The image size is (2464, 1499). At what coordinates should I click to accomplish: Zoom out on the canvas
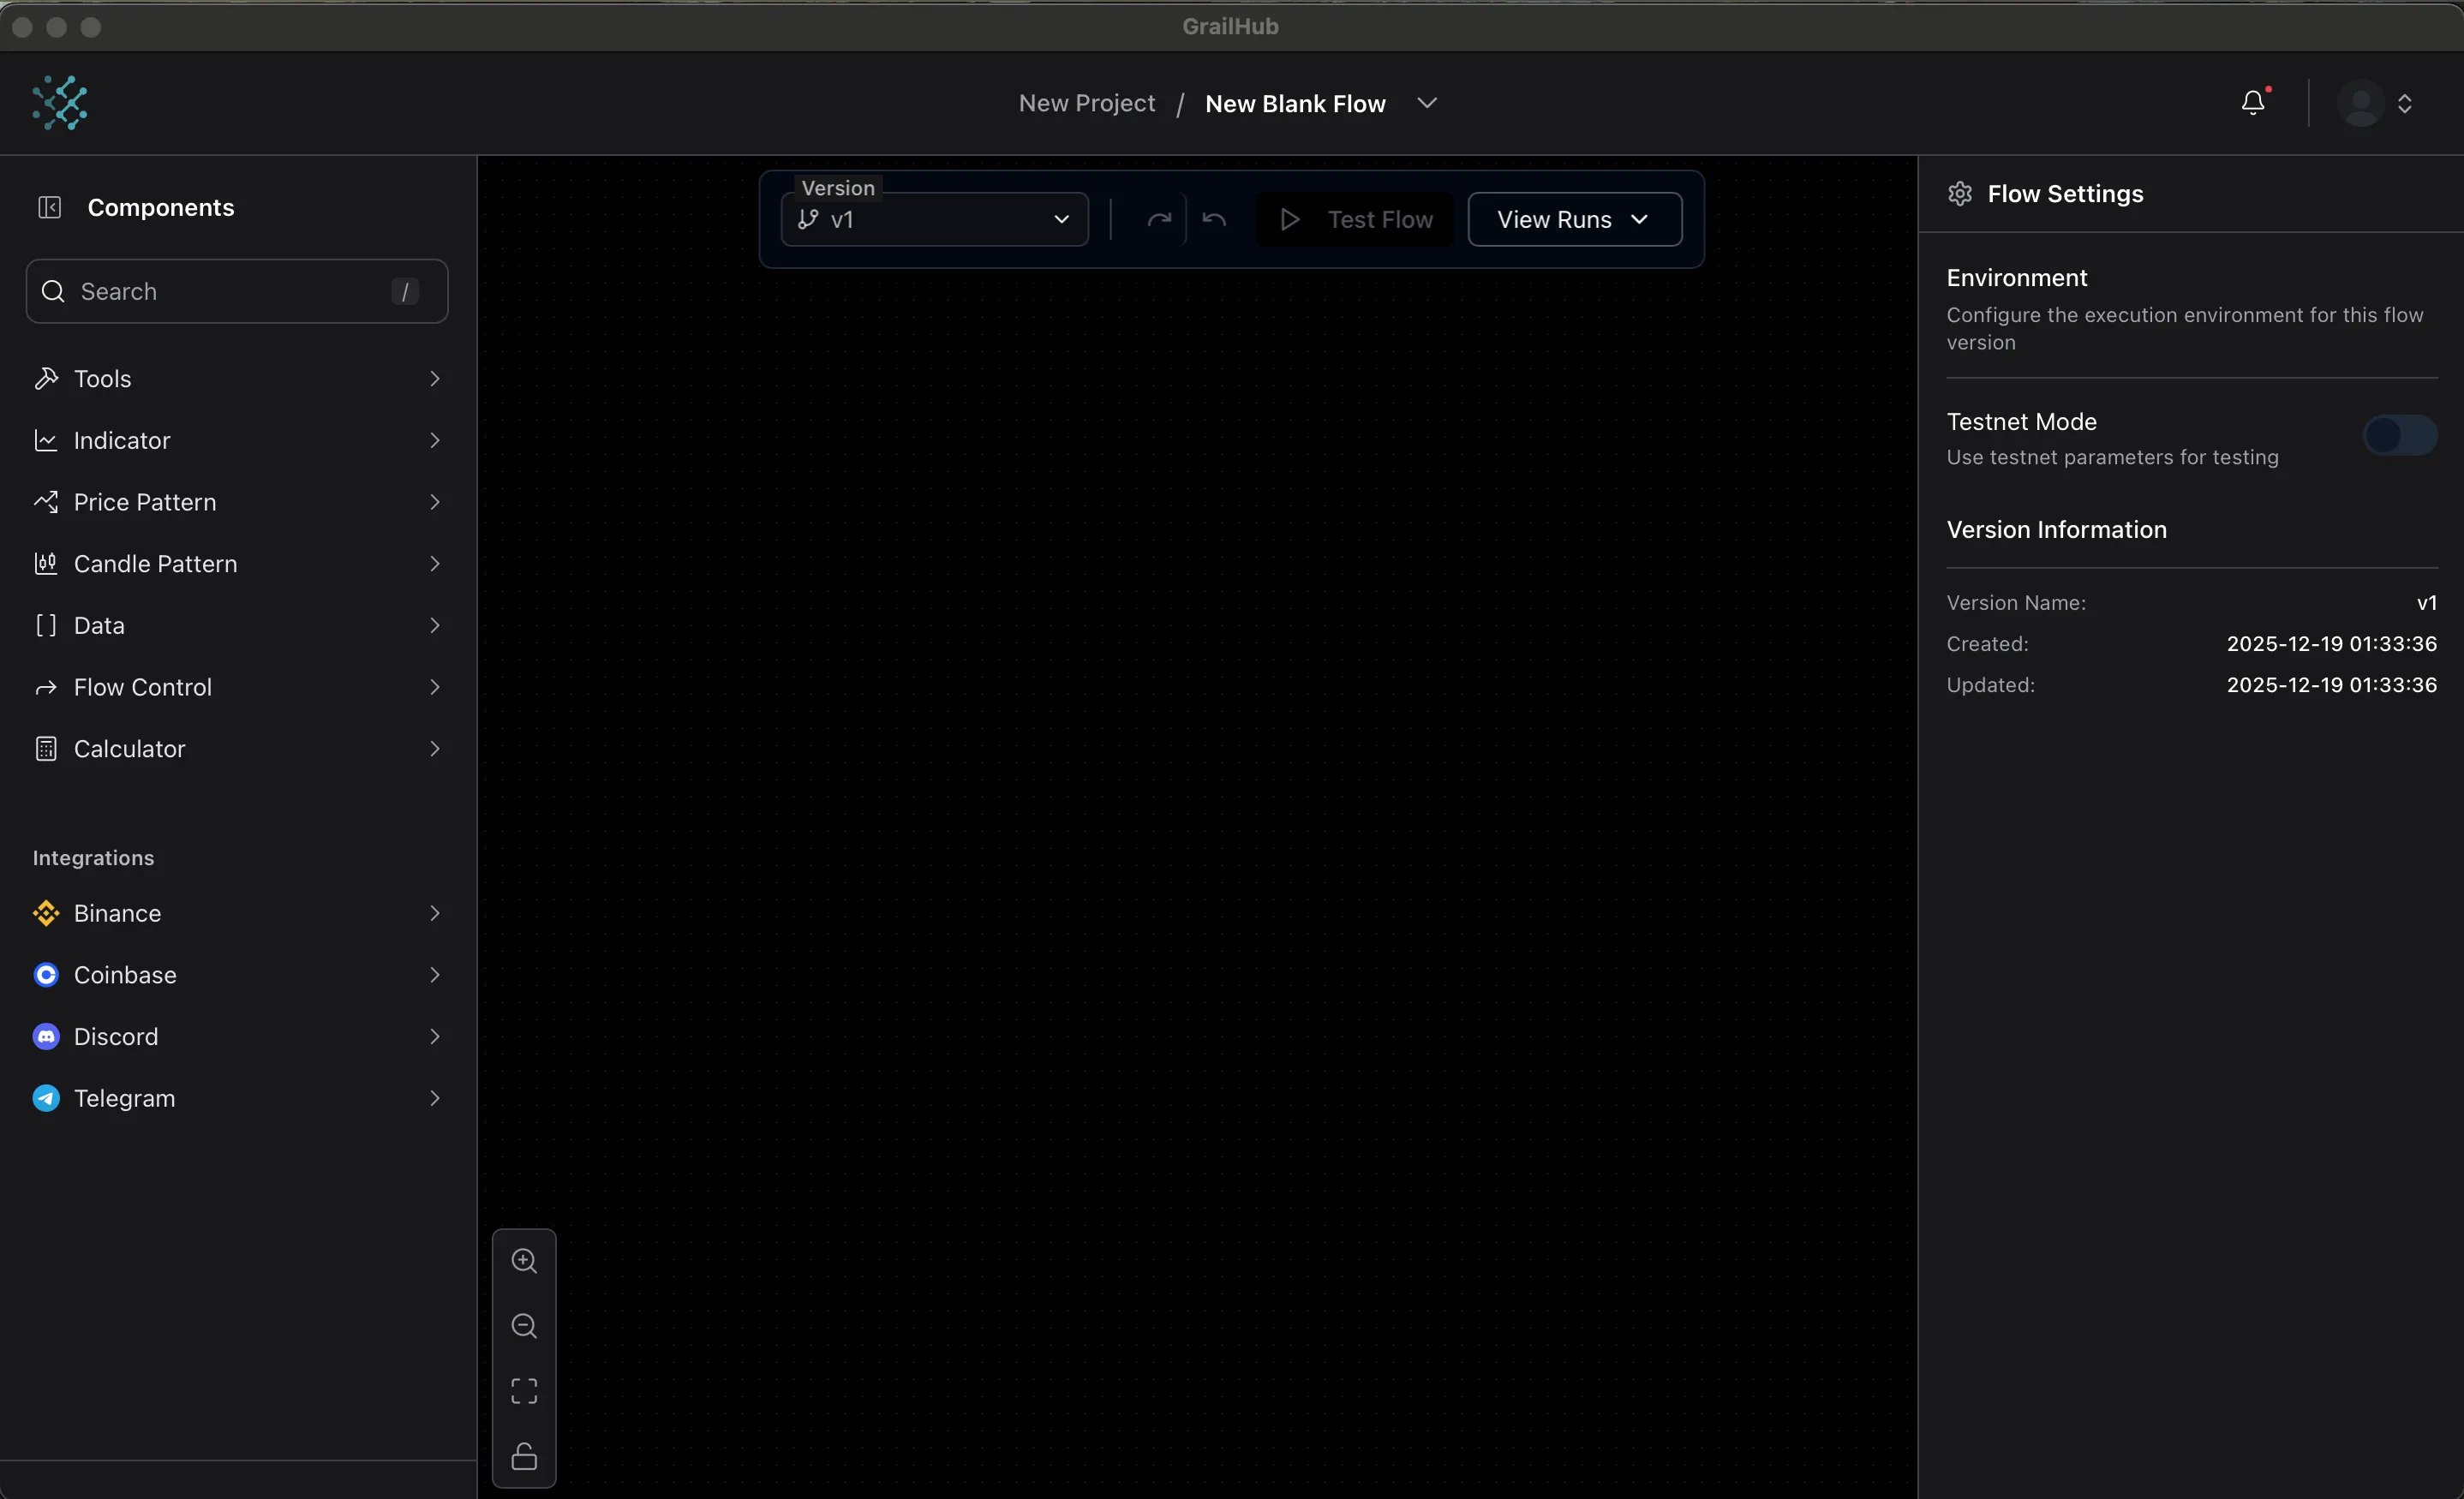pos(524,1327)
